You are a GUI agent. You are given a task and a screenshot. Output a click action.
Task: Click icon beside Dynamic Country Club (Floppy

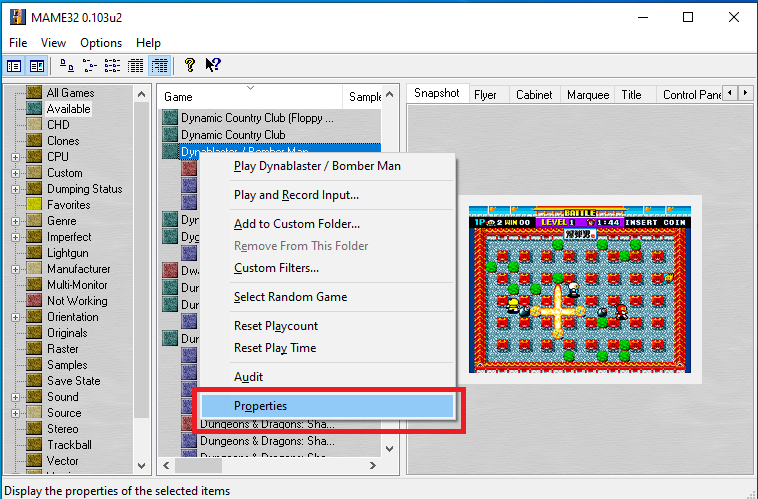click(170, 117)
